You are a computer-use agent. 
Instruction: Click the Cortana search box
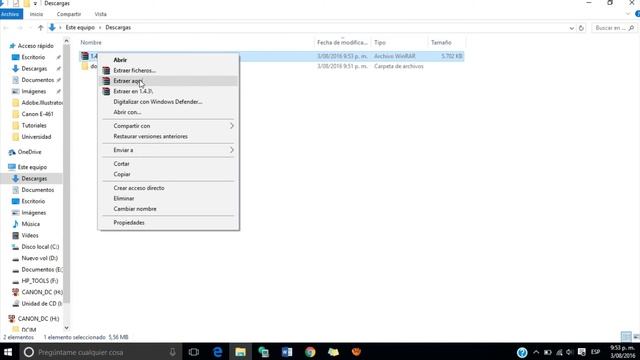click(x=100, y=352)
